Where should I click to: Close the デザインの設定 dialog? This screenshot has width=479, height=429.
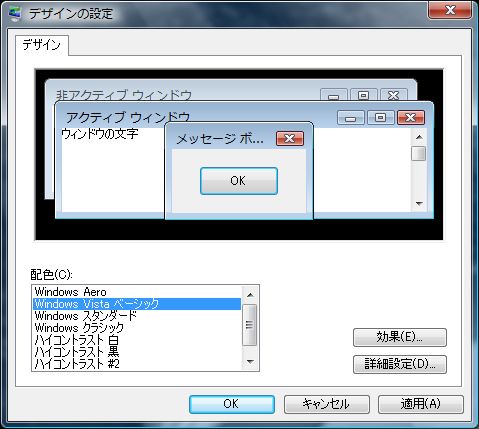click(450, 10)
